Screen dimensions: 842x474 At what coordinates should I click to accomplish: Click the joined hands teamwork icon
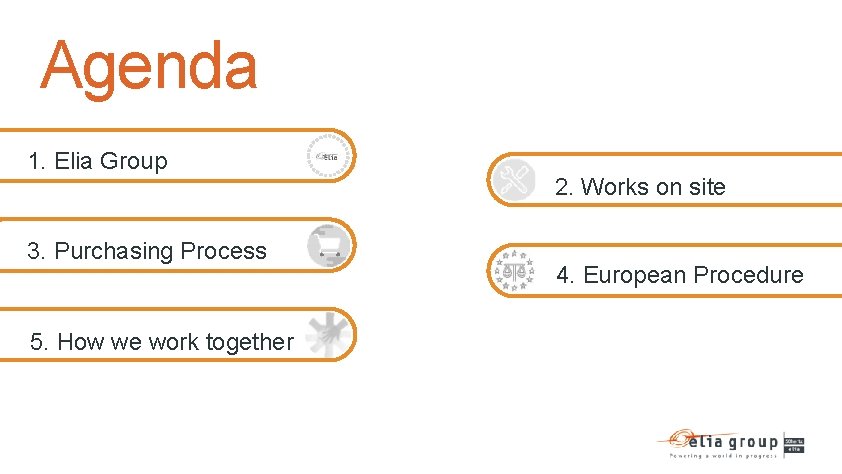click(327, 335)
